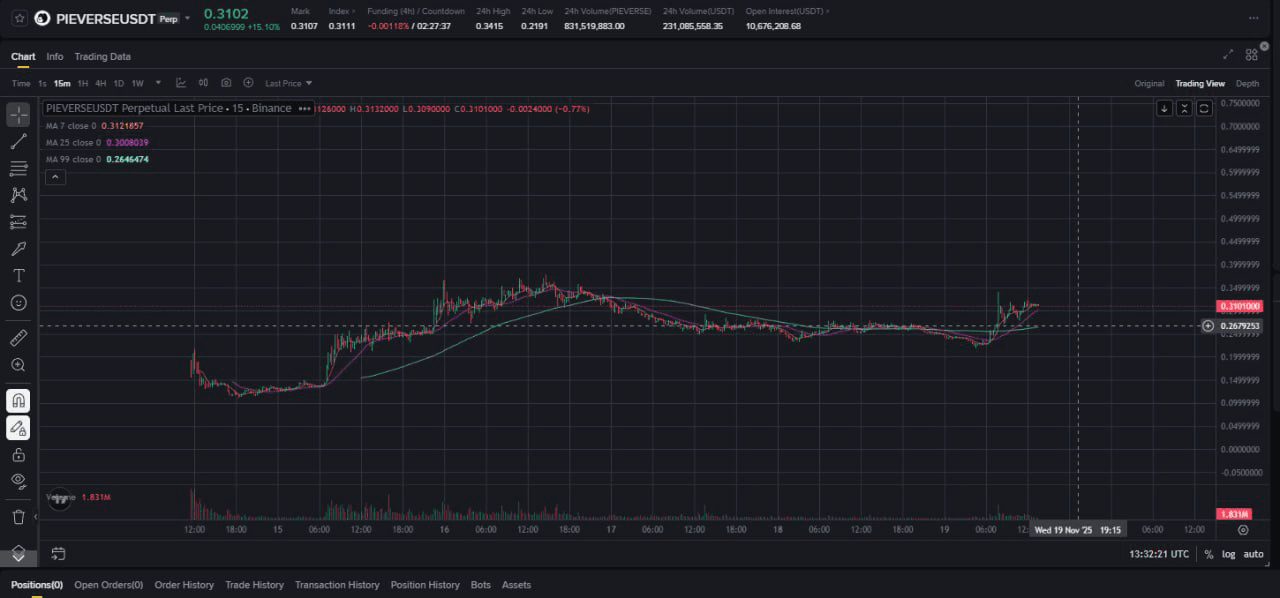Viewport: 1280px width, 598px height.
Task: Expand chart to fullscreen
Action: point(1228,55)
